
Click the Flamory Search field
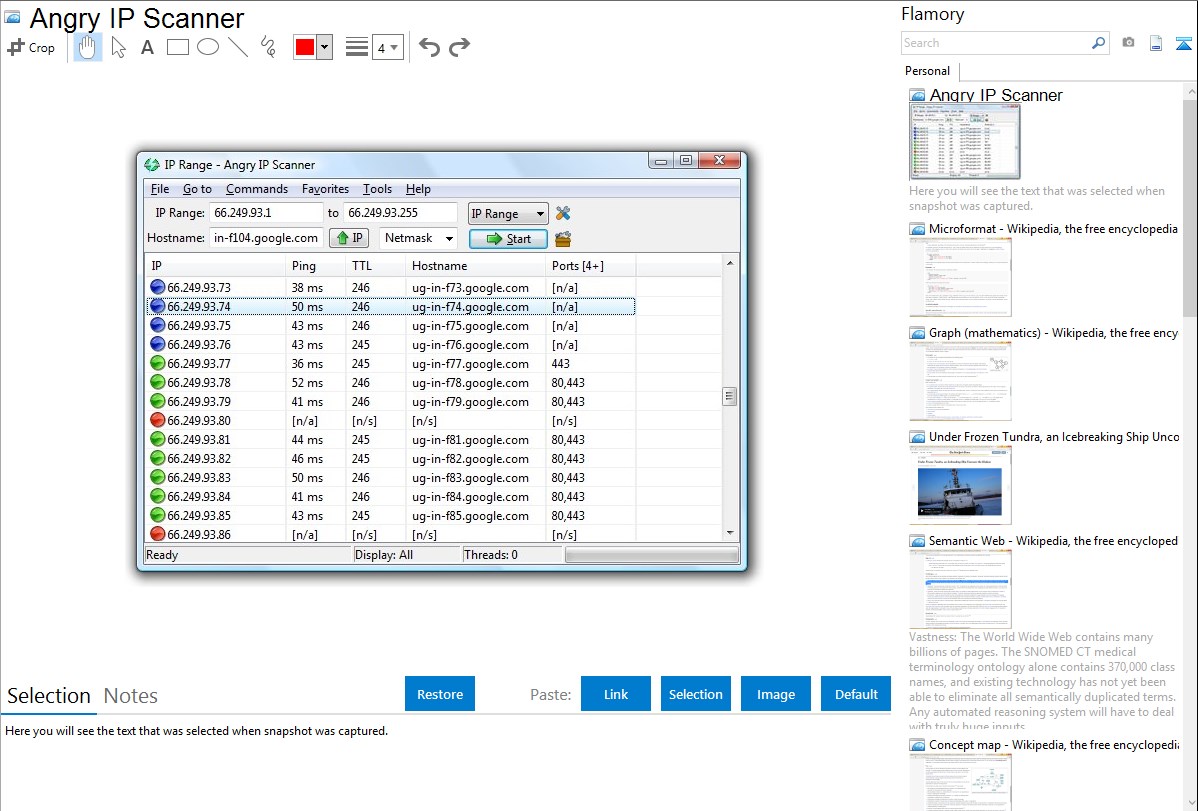click(x=996, y=43)
